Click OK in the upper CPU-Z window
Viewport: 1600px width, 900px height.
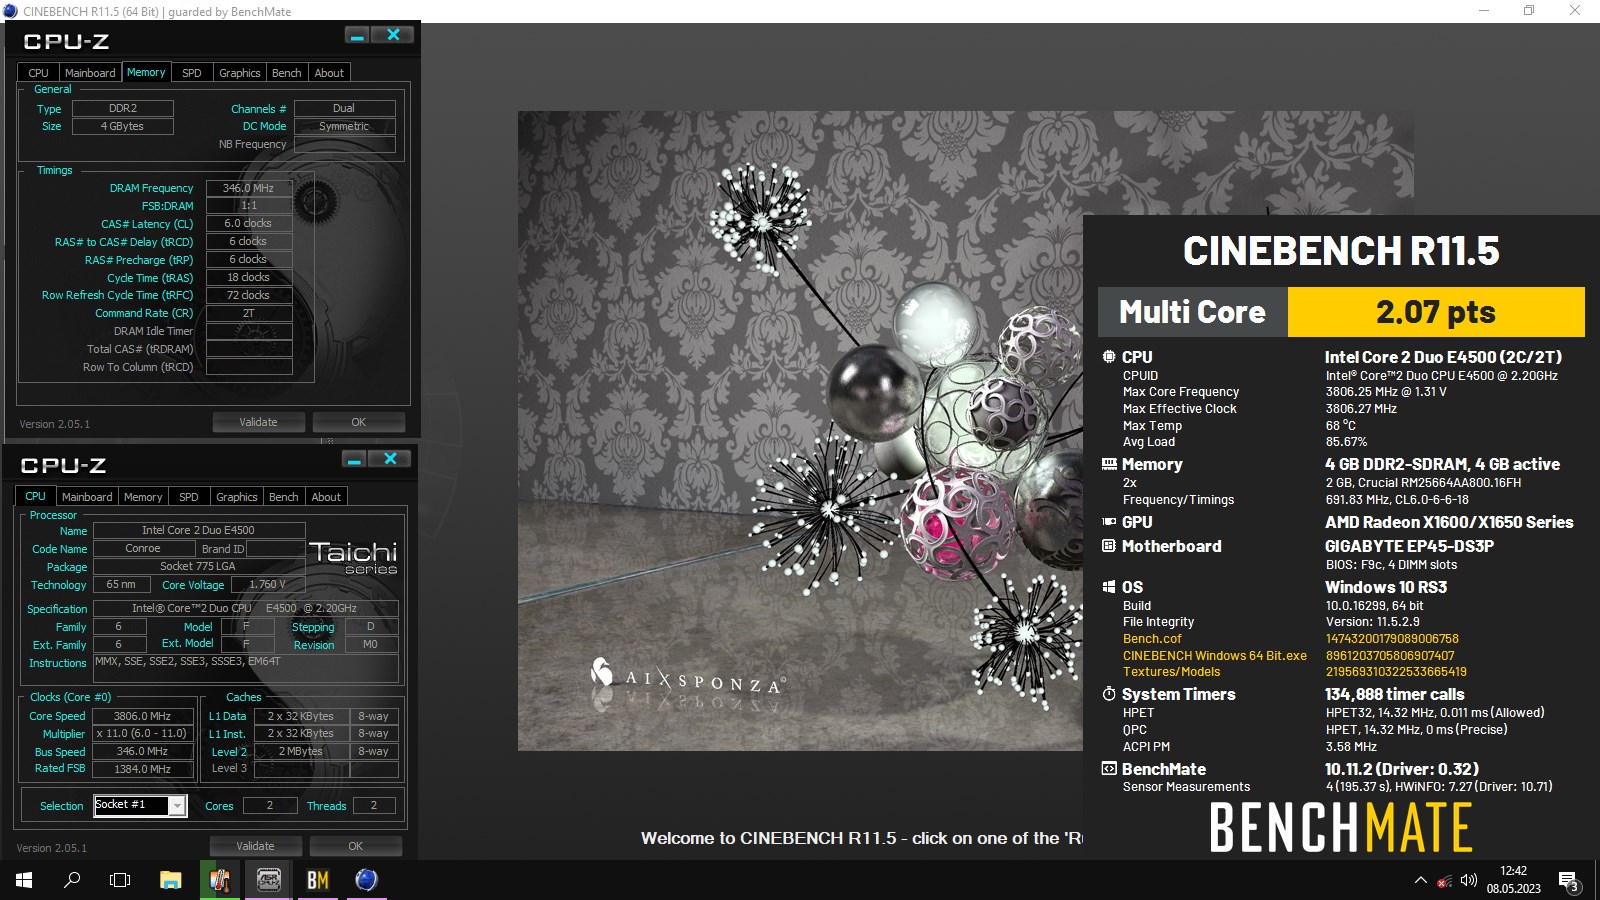[358, 422]
